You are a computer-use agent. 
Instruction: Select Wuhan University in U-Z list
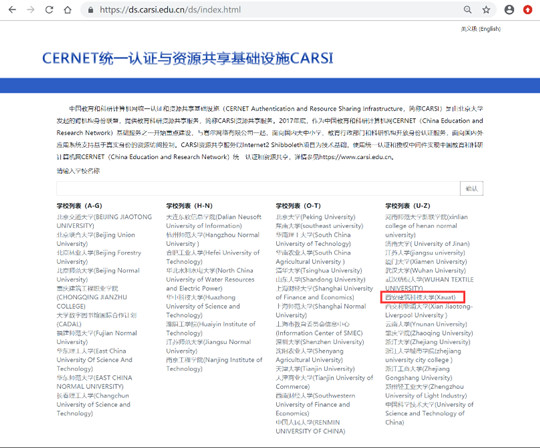pyautogui.click(x=425, y=271)
